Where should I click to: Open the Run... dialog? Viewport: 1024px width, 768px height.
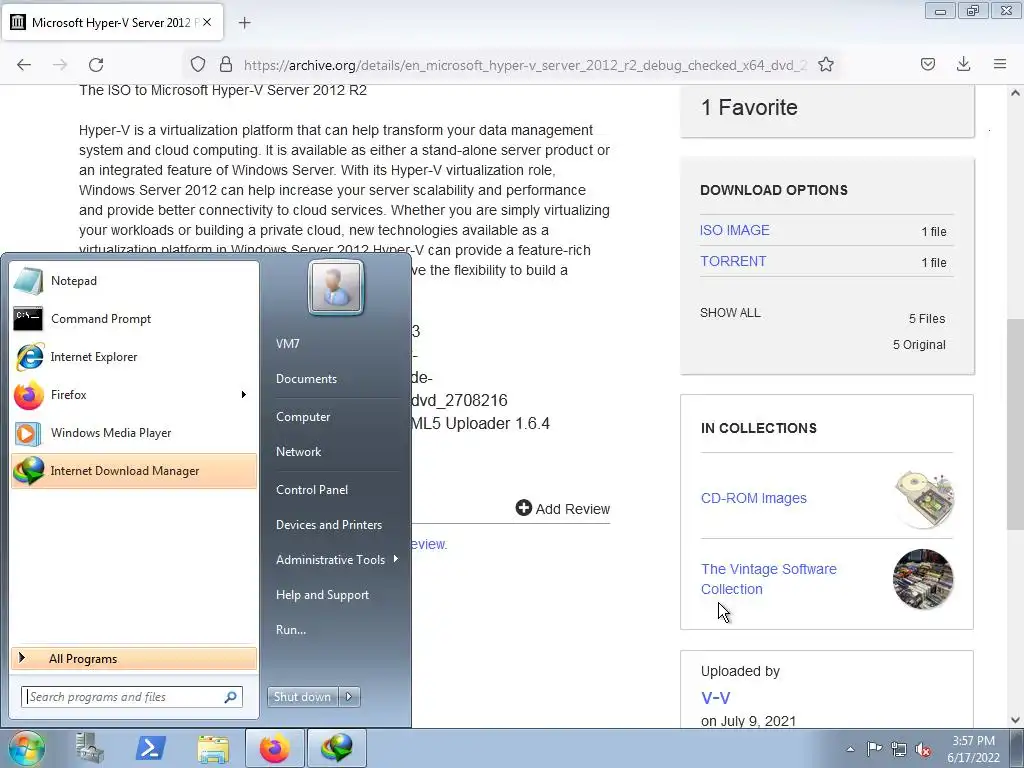point(291,630)
